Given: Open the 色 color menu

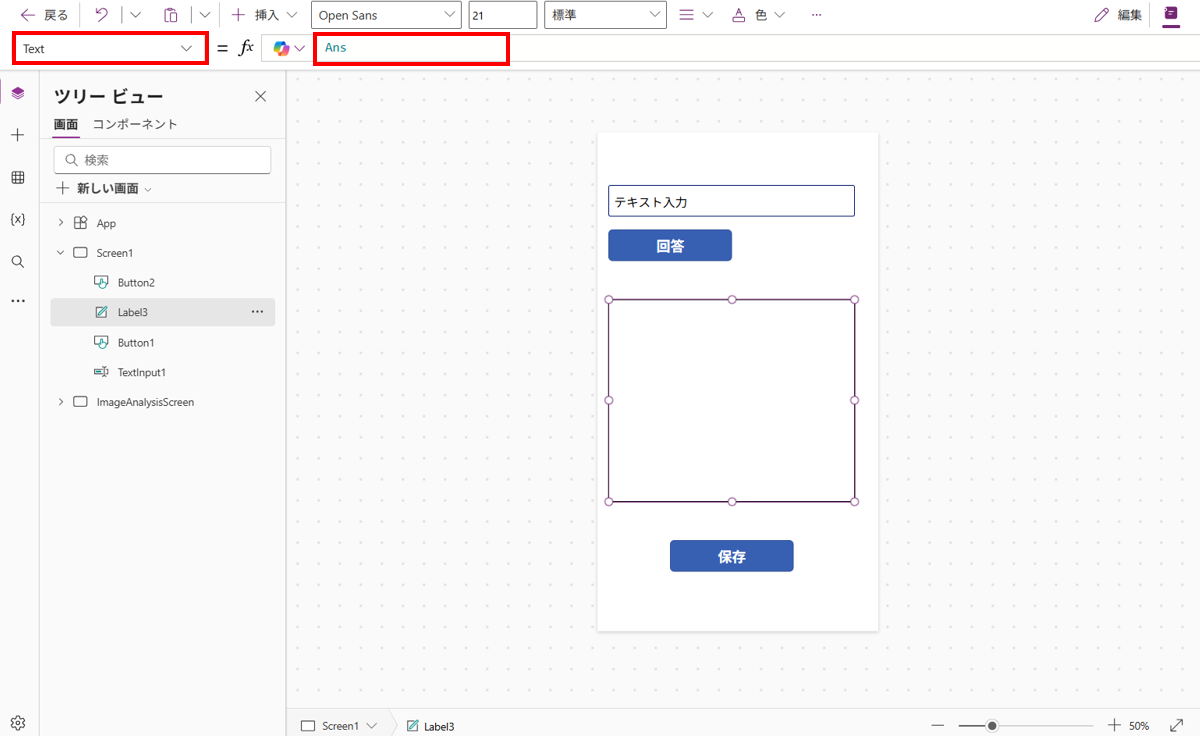Looking at the screenshot, I should point(757,15).
